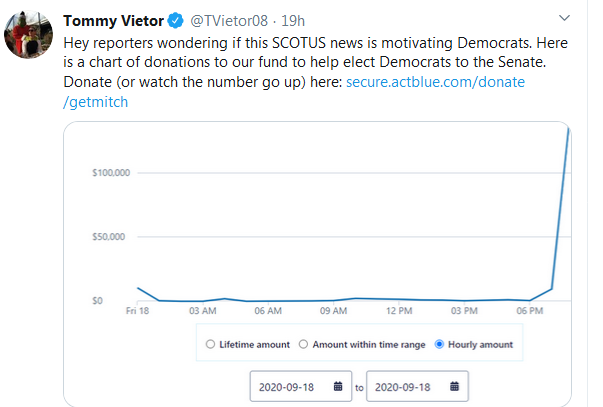Open the secure.actblue.com/donate/getmitch link
Image resolution: width=603 pixels, height=407 pixels.
click(x=294, y=92)
